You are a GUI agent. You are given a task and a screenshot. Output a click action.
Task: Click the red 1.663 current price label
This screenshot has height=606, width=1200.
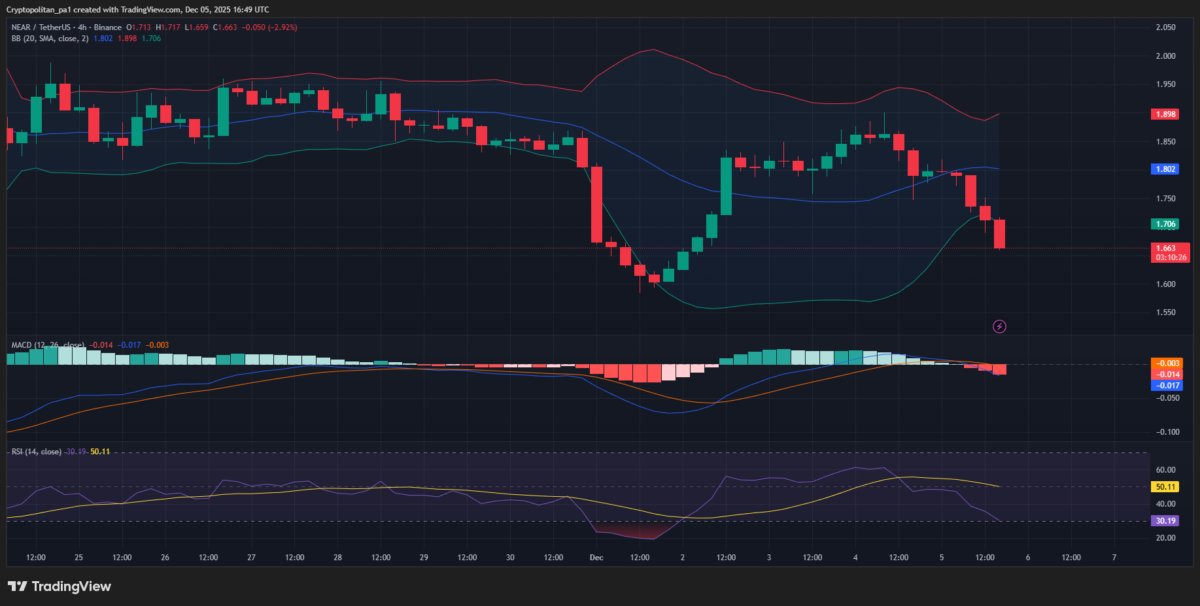(x=1165, y=249)
